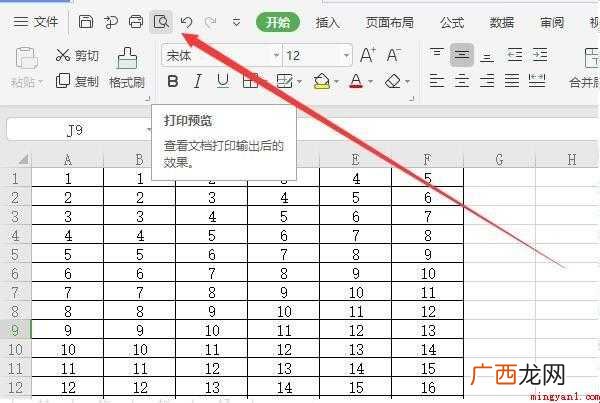Expand the font color dropdown arrow
This screenshot has height=403, width=600.
(x=370, y=82)
